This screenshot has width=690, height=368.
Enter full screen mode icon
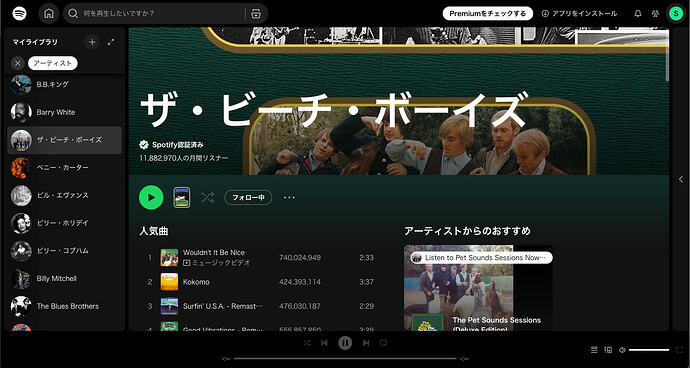tap(679, 350)
